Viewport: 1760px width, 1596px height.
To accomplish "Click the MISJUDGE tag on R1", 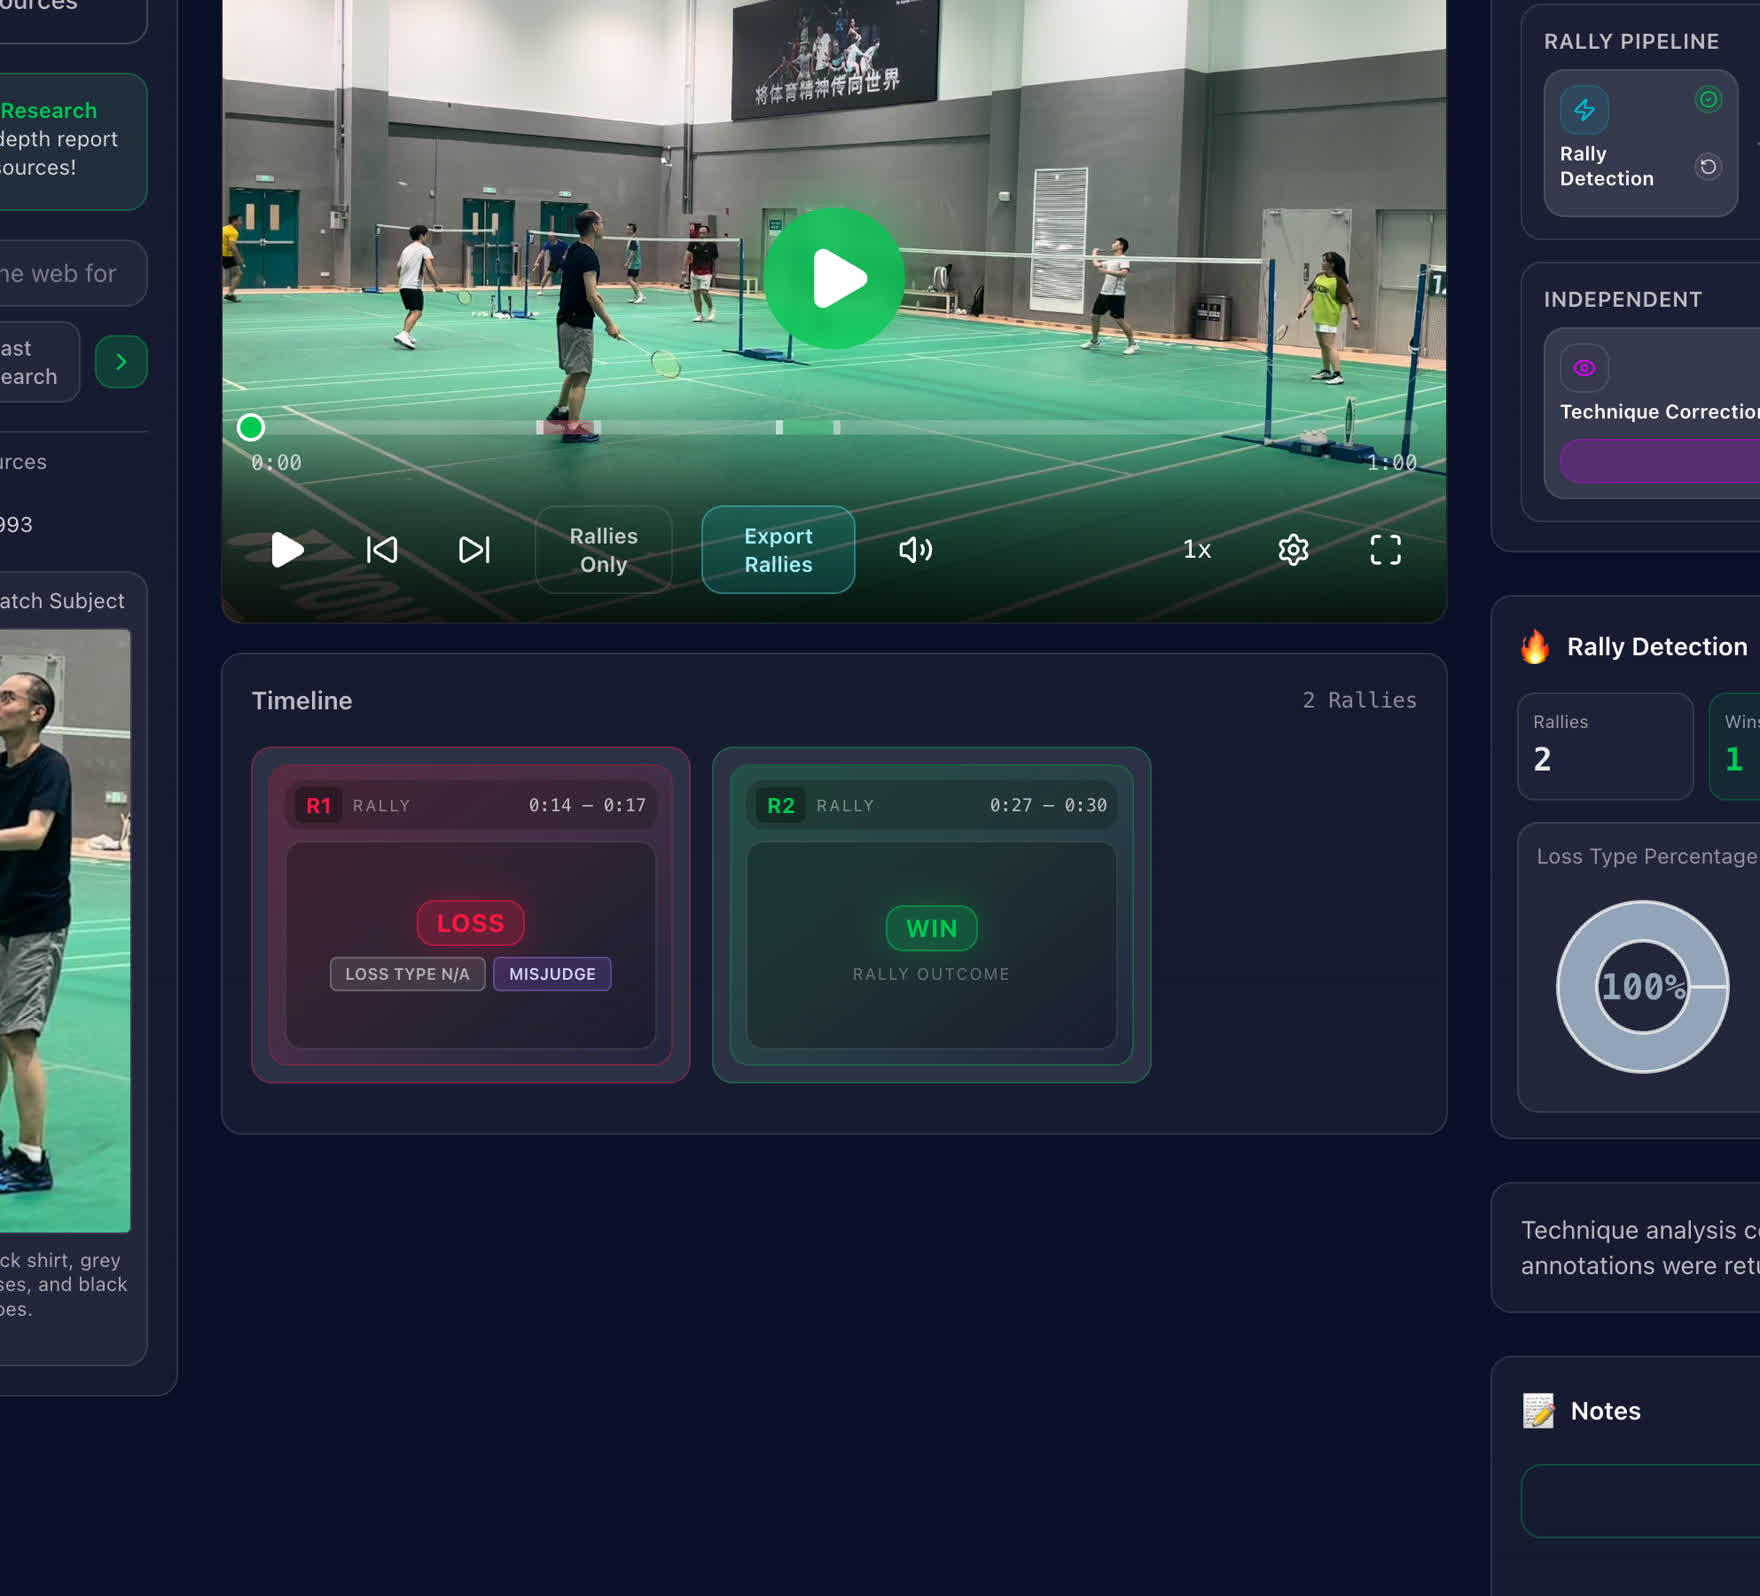I will click(x=552, y=974).
